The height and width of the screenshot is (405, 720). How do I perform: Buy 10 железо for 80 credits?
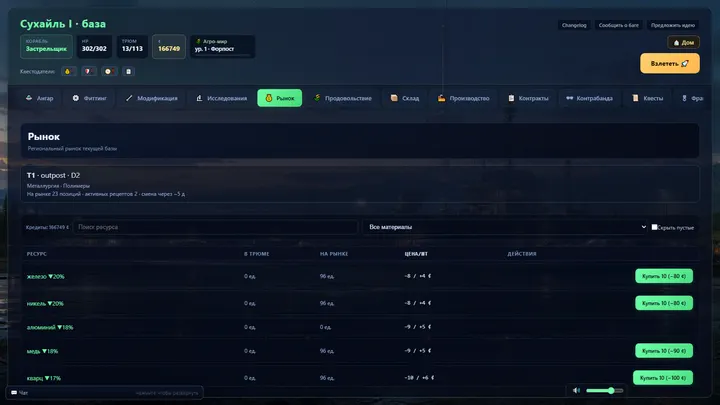(664, 276)
